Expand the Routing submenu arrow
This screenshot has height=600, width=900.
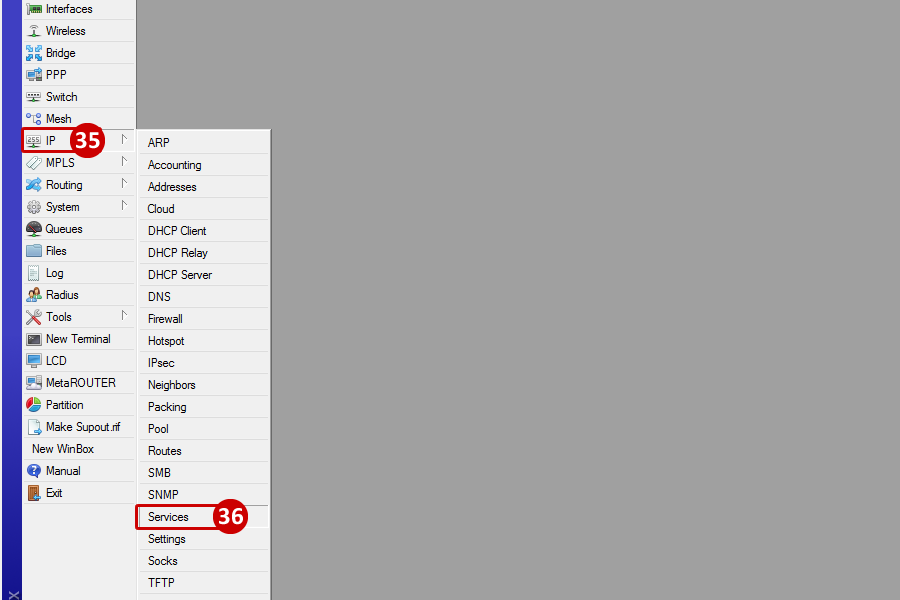point(124,184)
